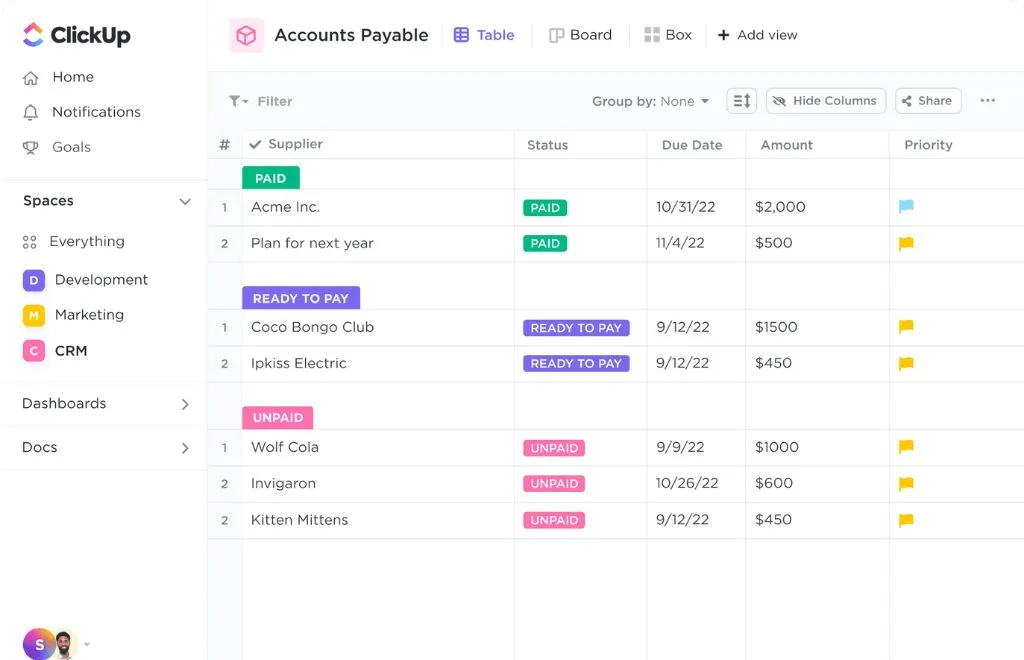1024x660 pixels.
Task: Toggle the Supplier column checkmark
Action: tap(256, 144)
